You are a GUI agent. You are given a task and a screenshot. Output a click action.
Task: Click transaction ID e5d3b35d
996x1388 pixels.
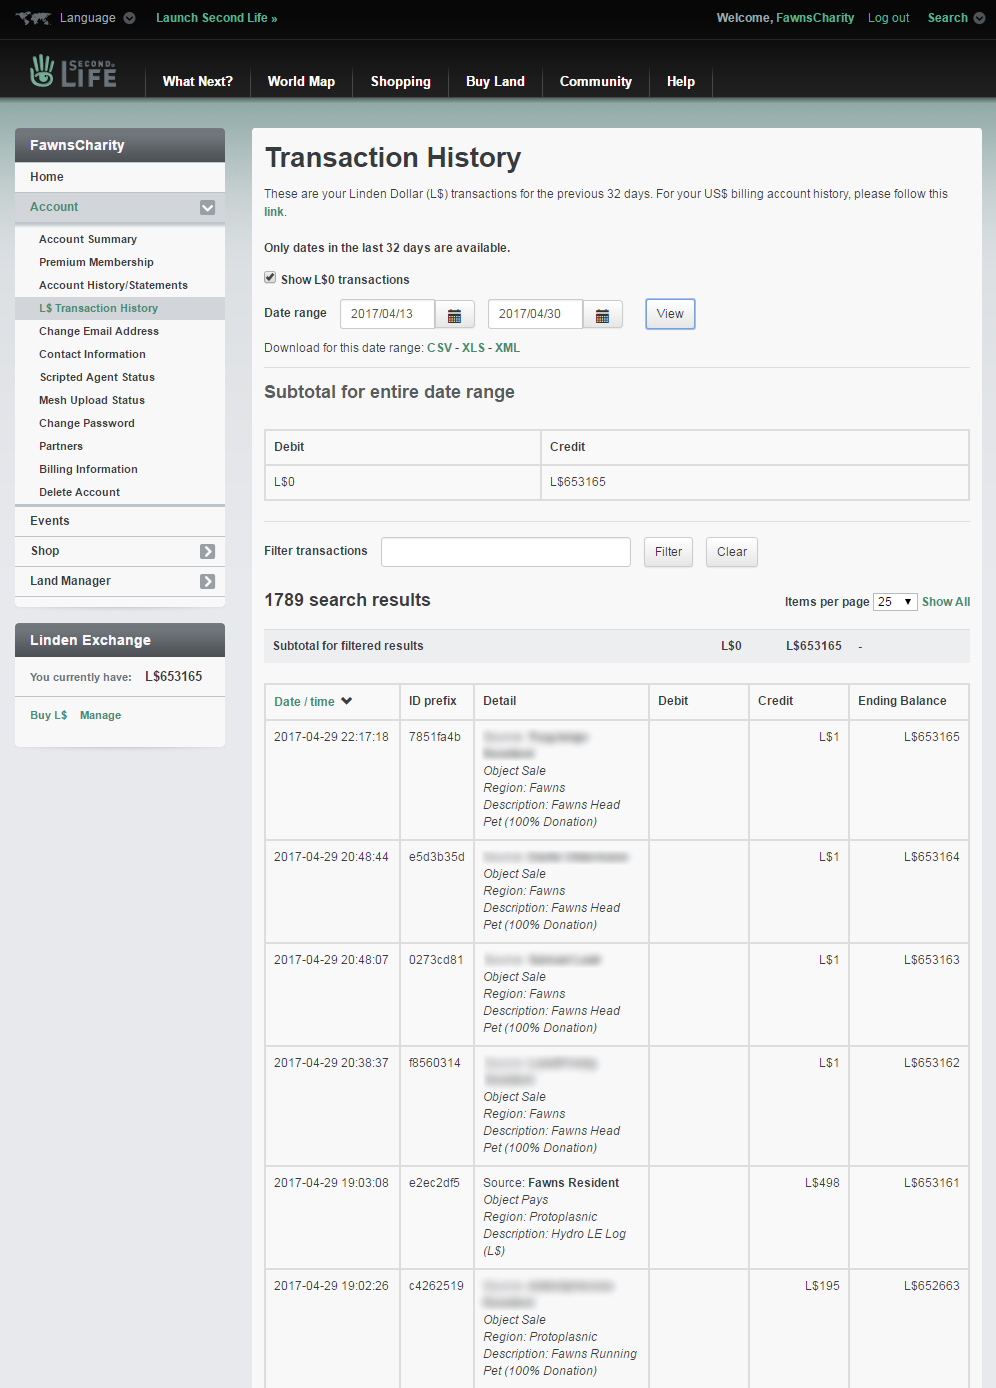437,857
